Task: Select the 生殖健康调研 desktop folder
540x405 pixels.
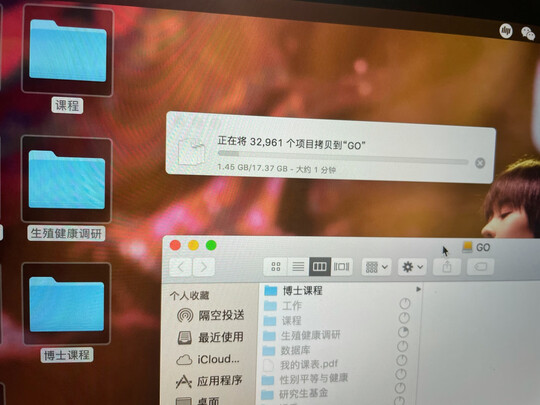Action: click(66, 188)
